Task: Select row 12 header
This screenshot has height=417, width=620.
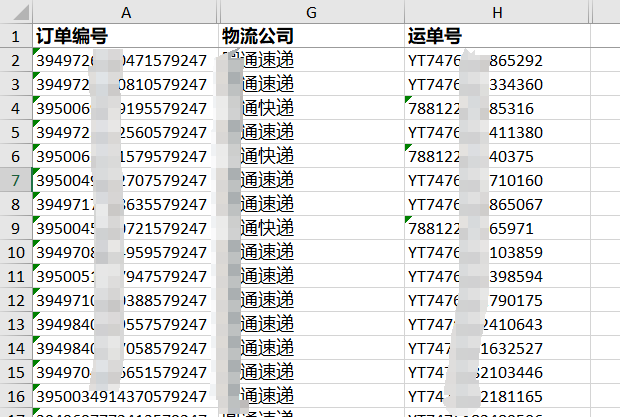Action: point(16,300)
